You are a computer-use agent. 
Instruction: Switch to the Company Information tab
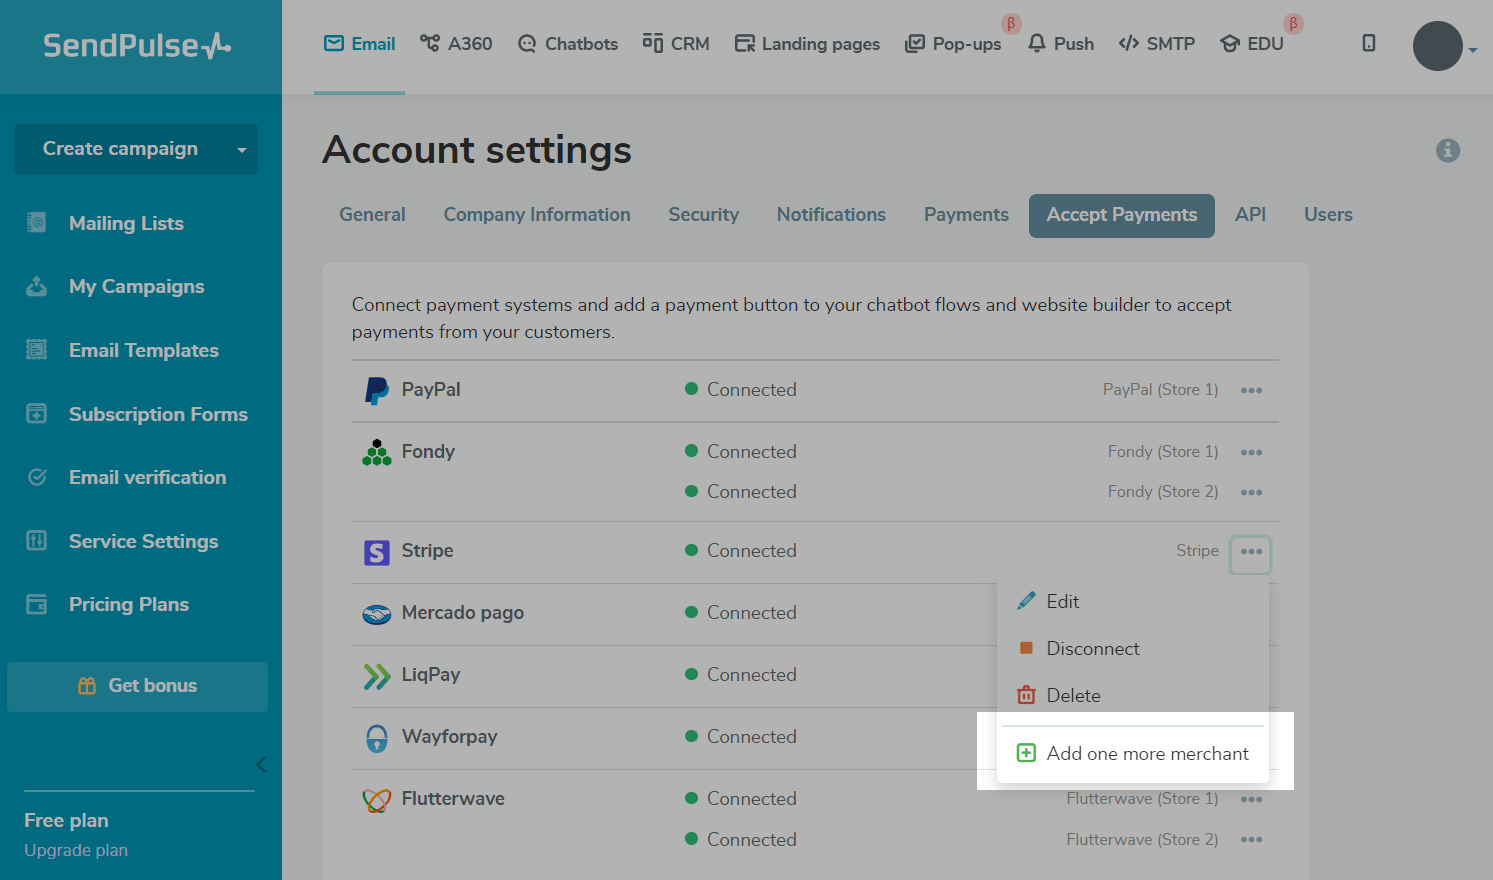tap(537, 215)
